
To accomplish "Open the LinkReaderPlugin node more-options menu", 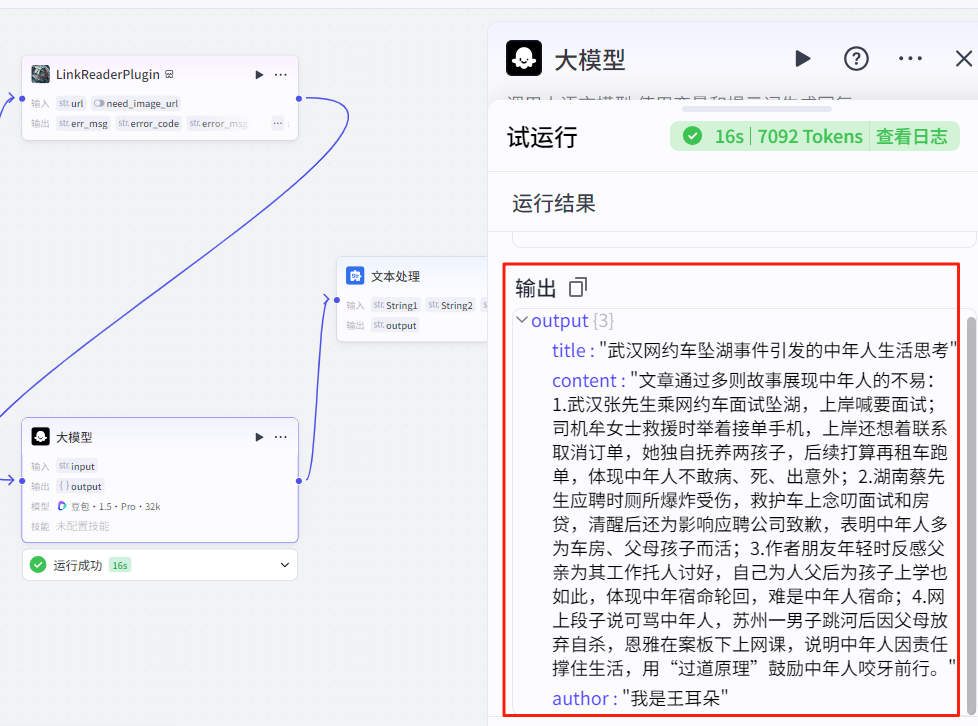I will [281, 75].
